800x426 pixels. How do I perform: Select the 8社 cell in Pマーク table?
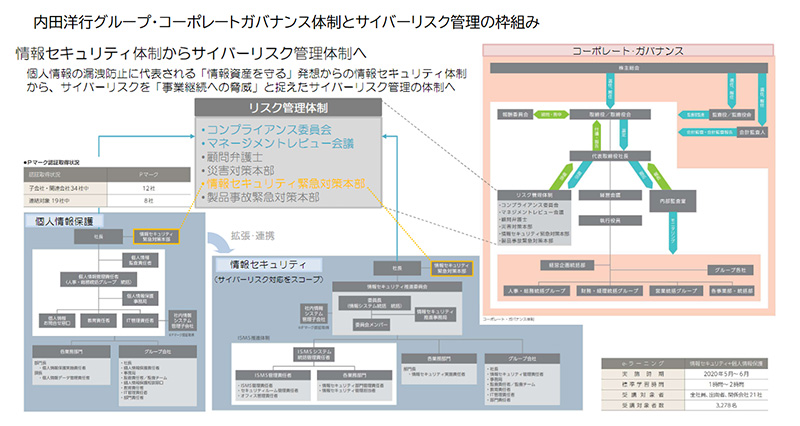coord(148,201)
